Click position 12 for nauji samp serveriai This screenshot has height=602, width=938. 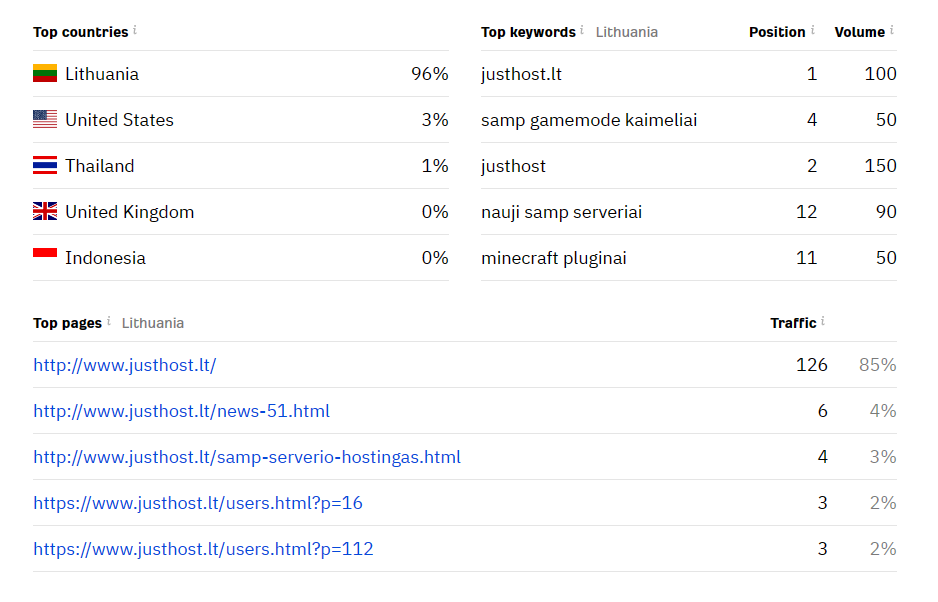click(x=806, y=212)
